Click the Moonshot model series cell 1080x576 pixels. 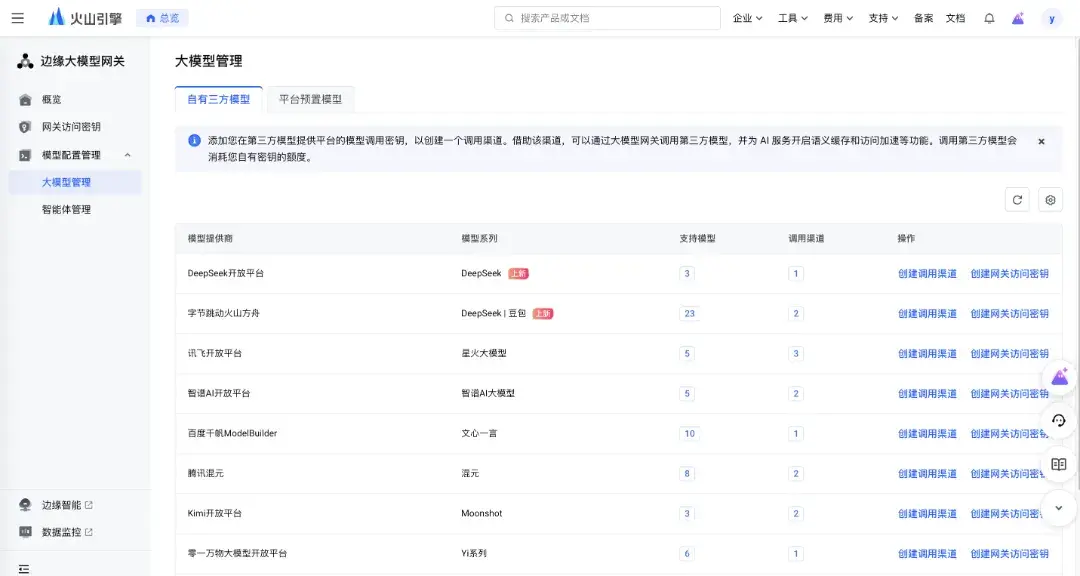point(481,513)
